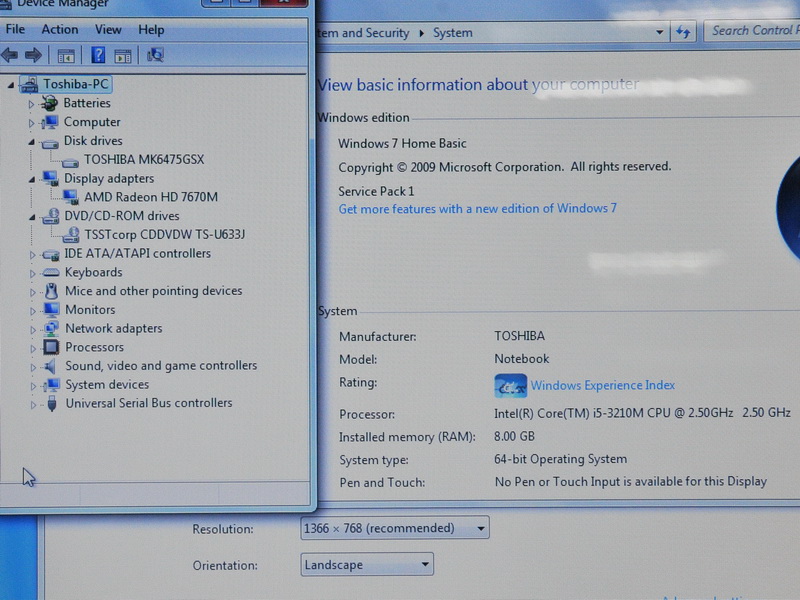The height and width of the screenshot is (600, 800).
Task: Click the Forward arrow in Device Manager toolbar
Action: coord(34,55)
